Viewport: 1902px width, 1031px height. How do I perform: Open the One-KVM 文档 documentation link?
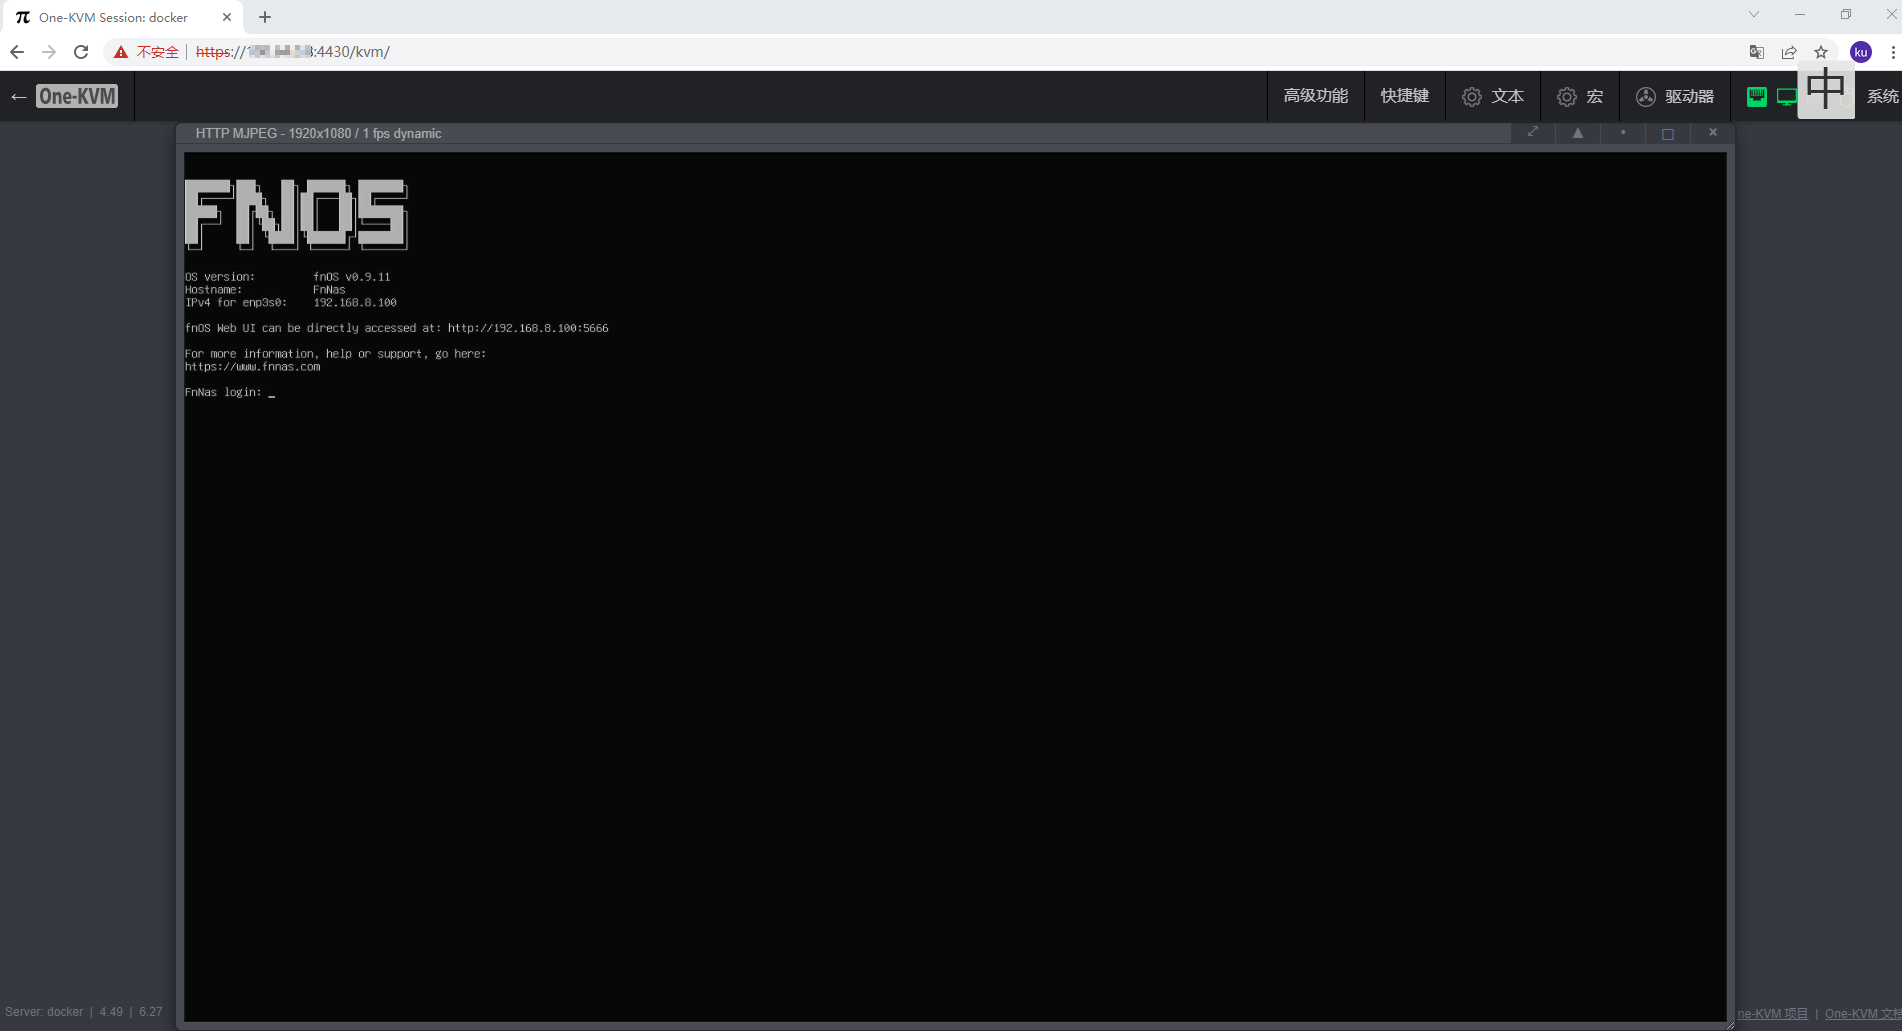1862,1013
